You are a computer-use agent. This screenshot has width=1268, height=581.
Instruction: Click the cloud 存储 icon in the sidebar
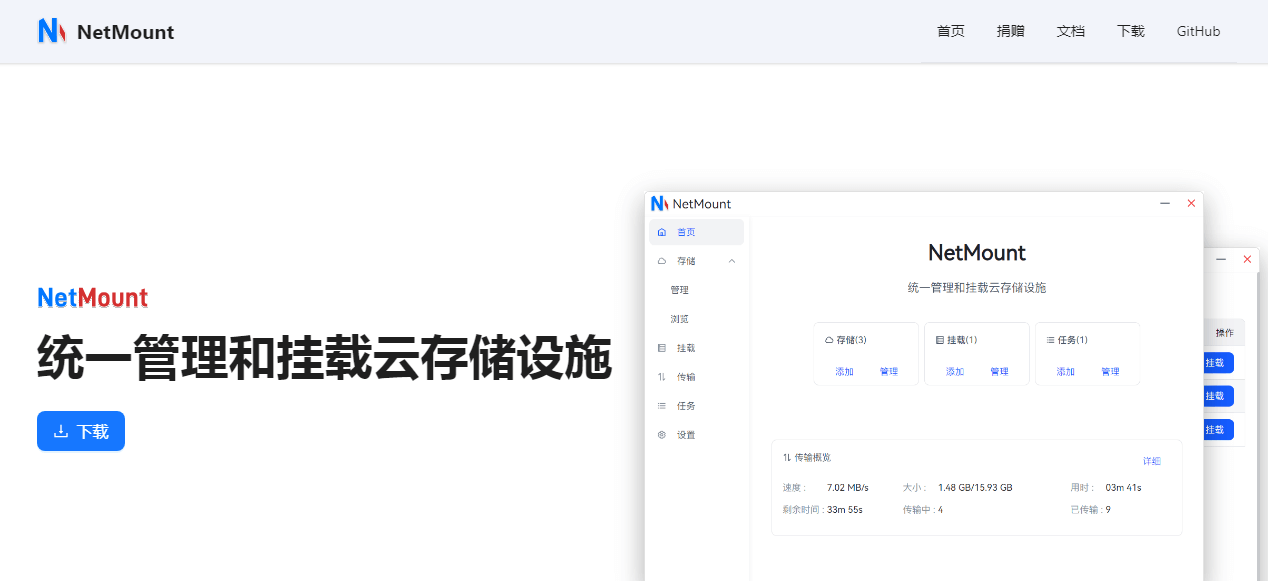(661, 260)
